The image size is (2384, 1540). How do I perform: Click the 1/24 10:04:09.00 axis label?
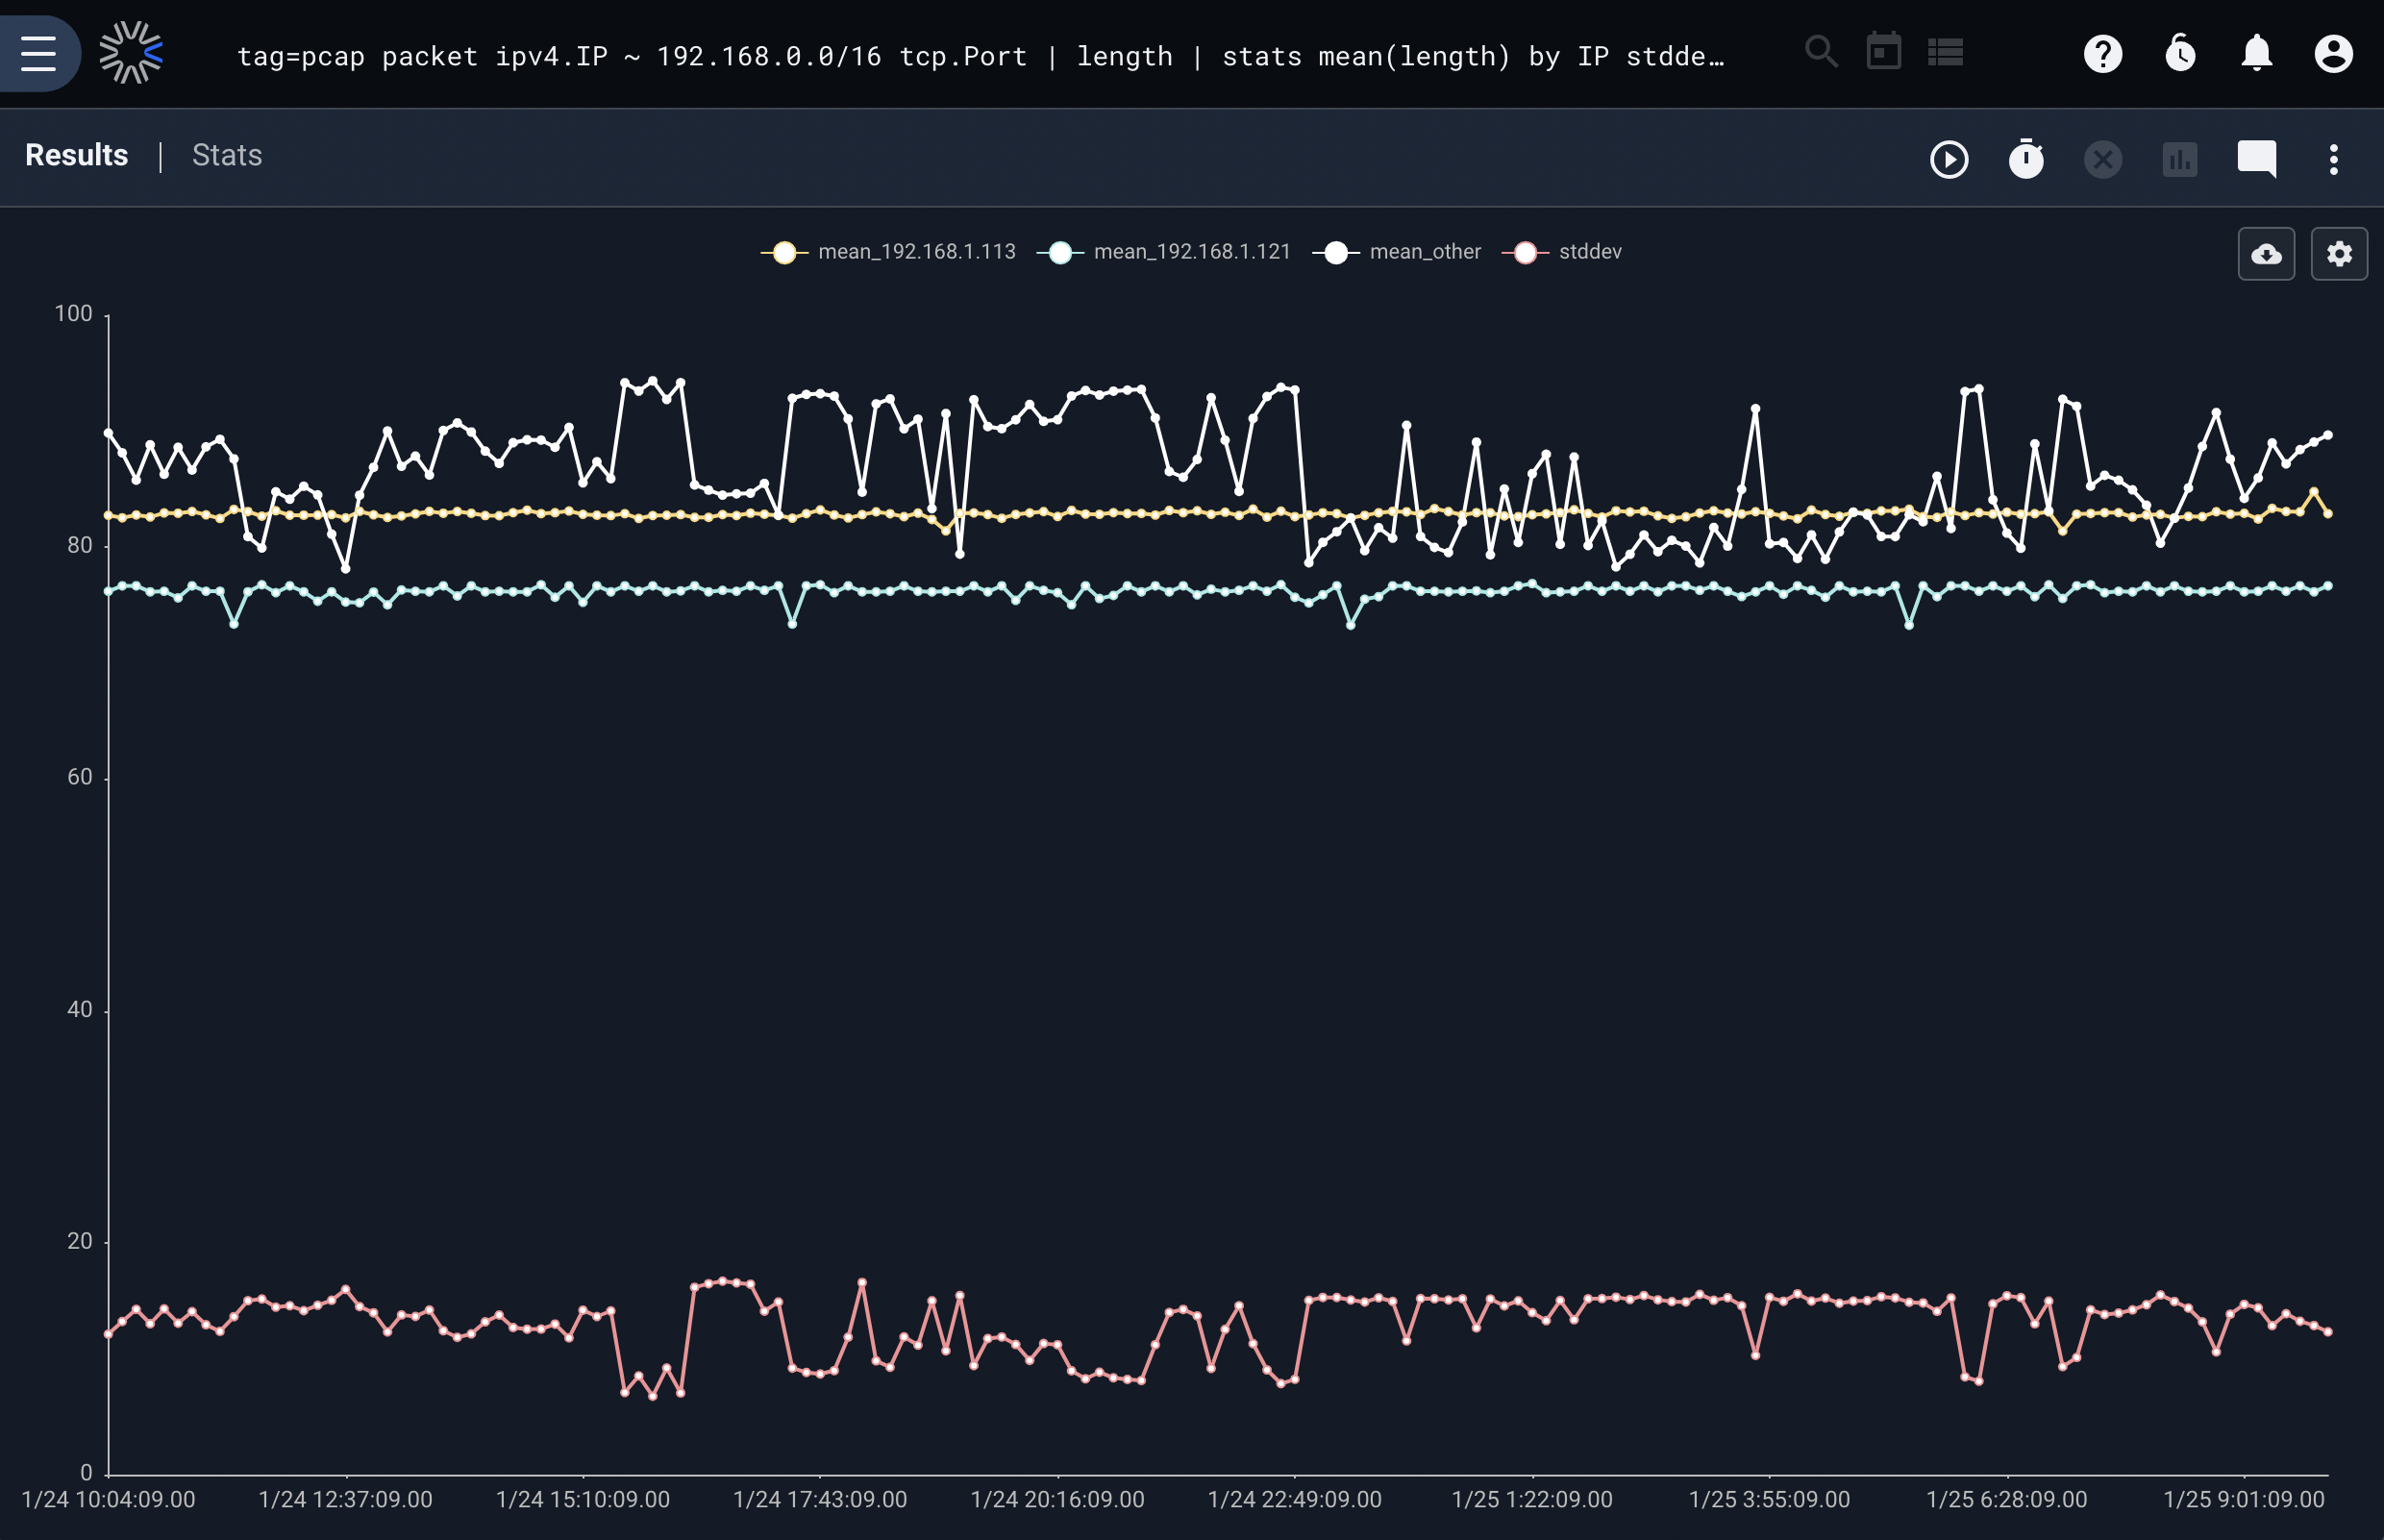[x=108, y=1499]
